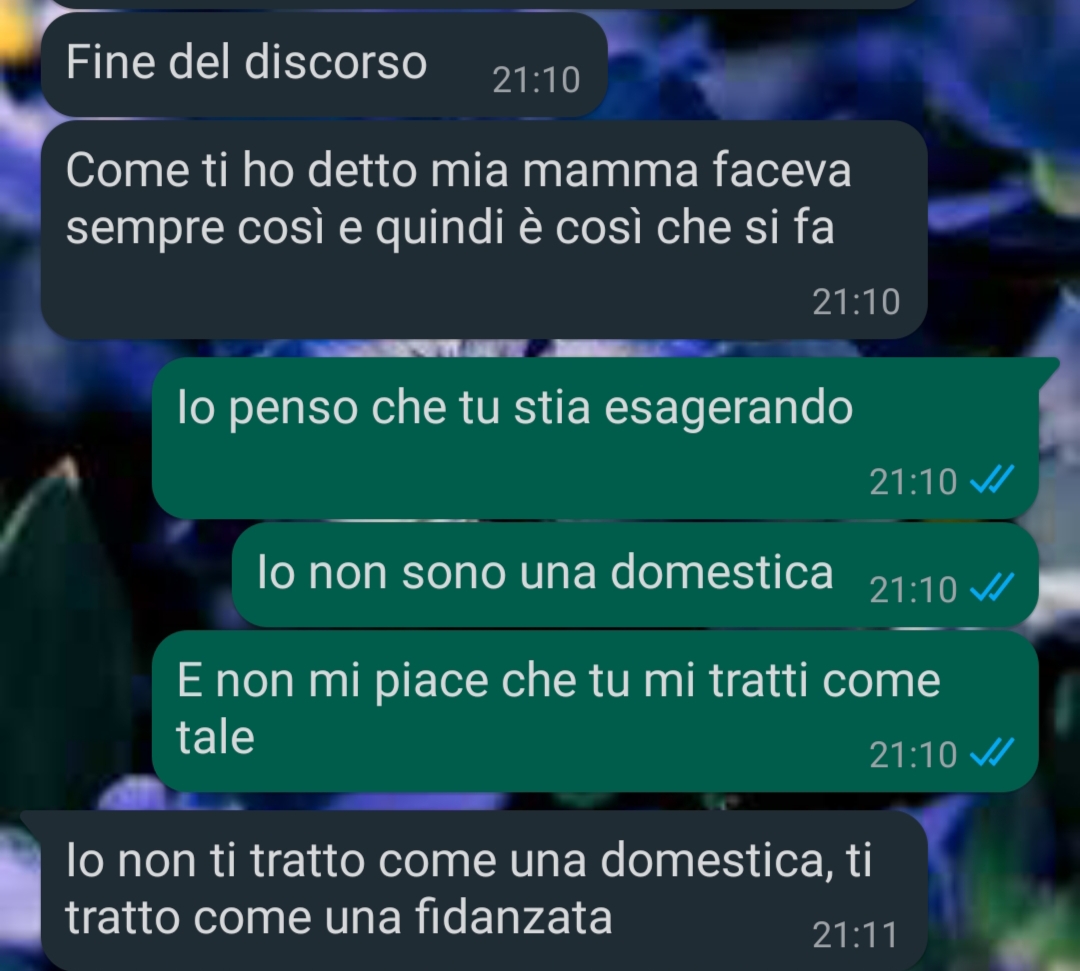This screenshot has width=1080, height=971.
Task: Select the "Io non sono una domestica" message
Action: tap(635, 574)
